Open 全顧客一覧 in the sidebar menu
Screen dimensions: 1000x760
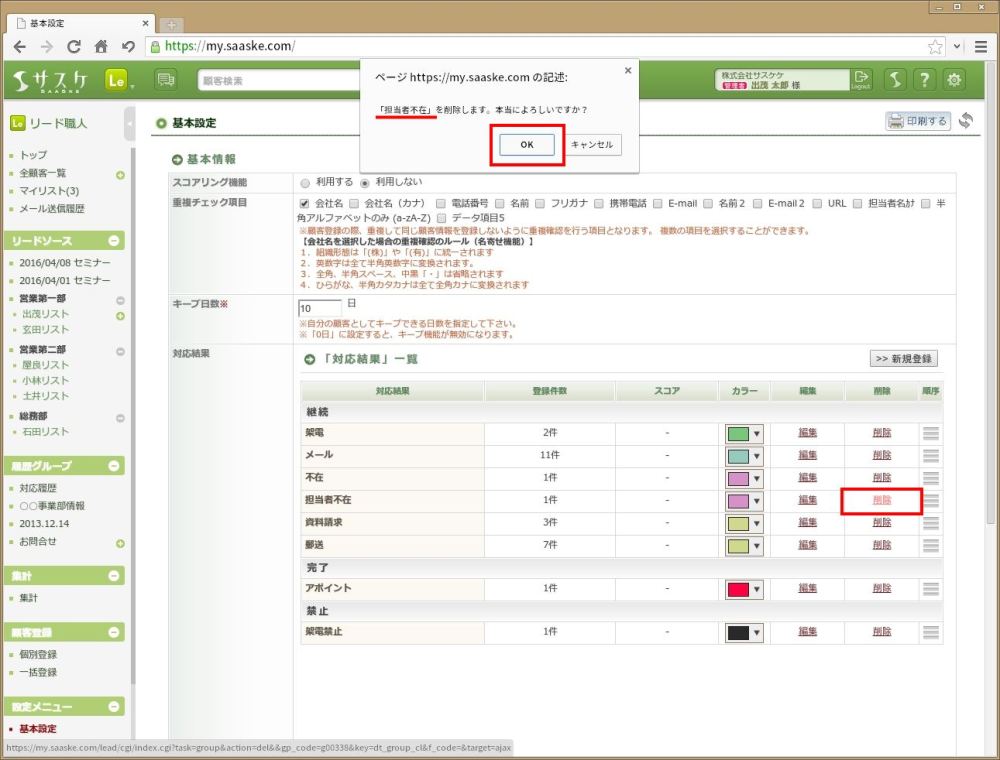[x=43, y=173]
